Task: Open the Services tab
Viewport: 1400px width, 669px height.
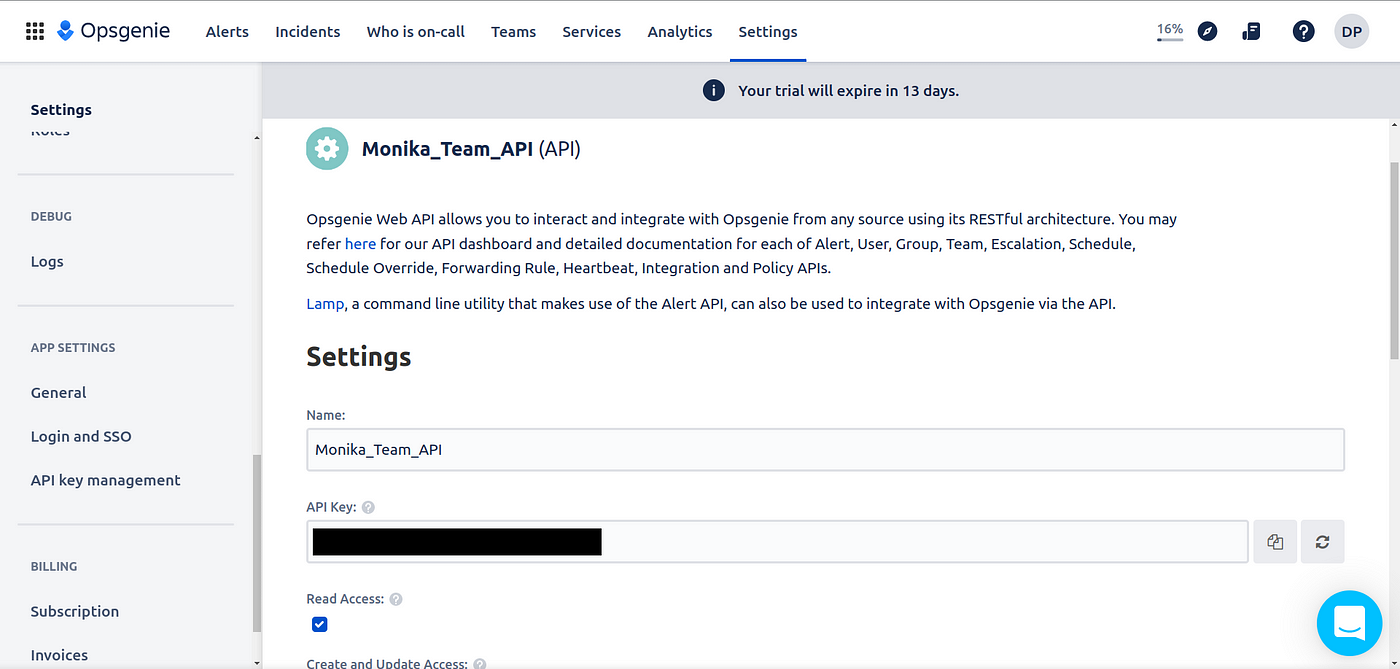Action: pos(592,31)
